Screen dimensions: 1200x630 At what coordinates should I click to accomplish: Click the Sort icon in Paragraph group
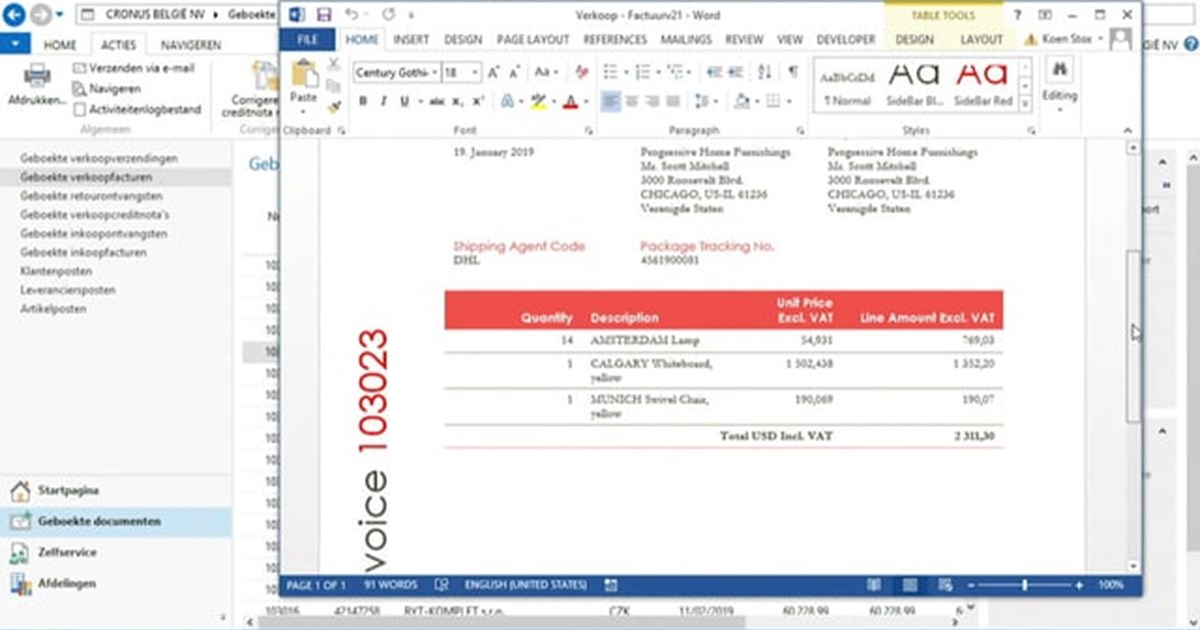765,72
